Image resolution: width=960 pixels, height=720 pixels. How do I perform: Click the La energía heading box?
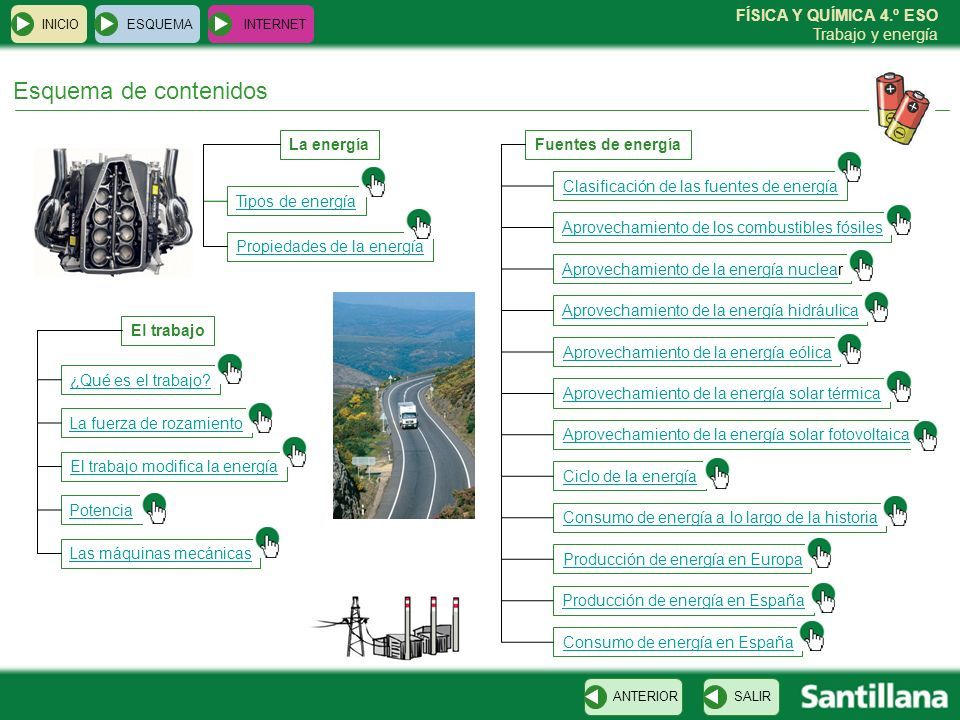(x=329, y=144)
